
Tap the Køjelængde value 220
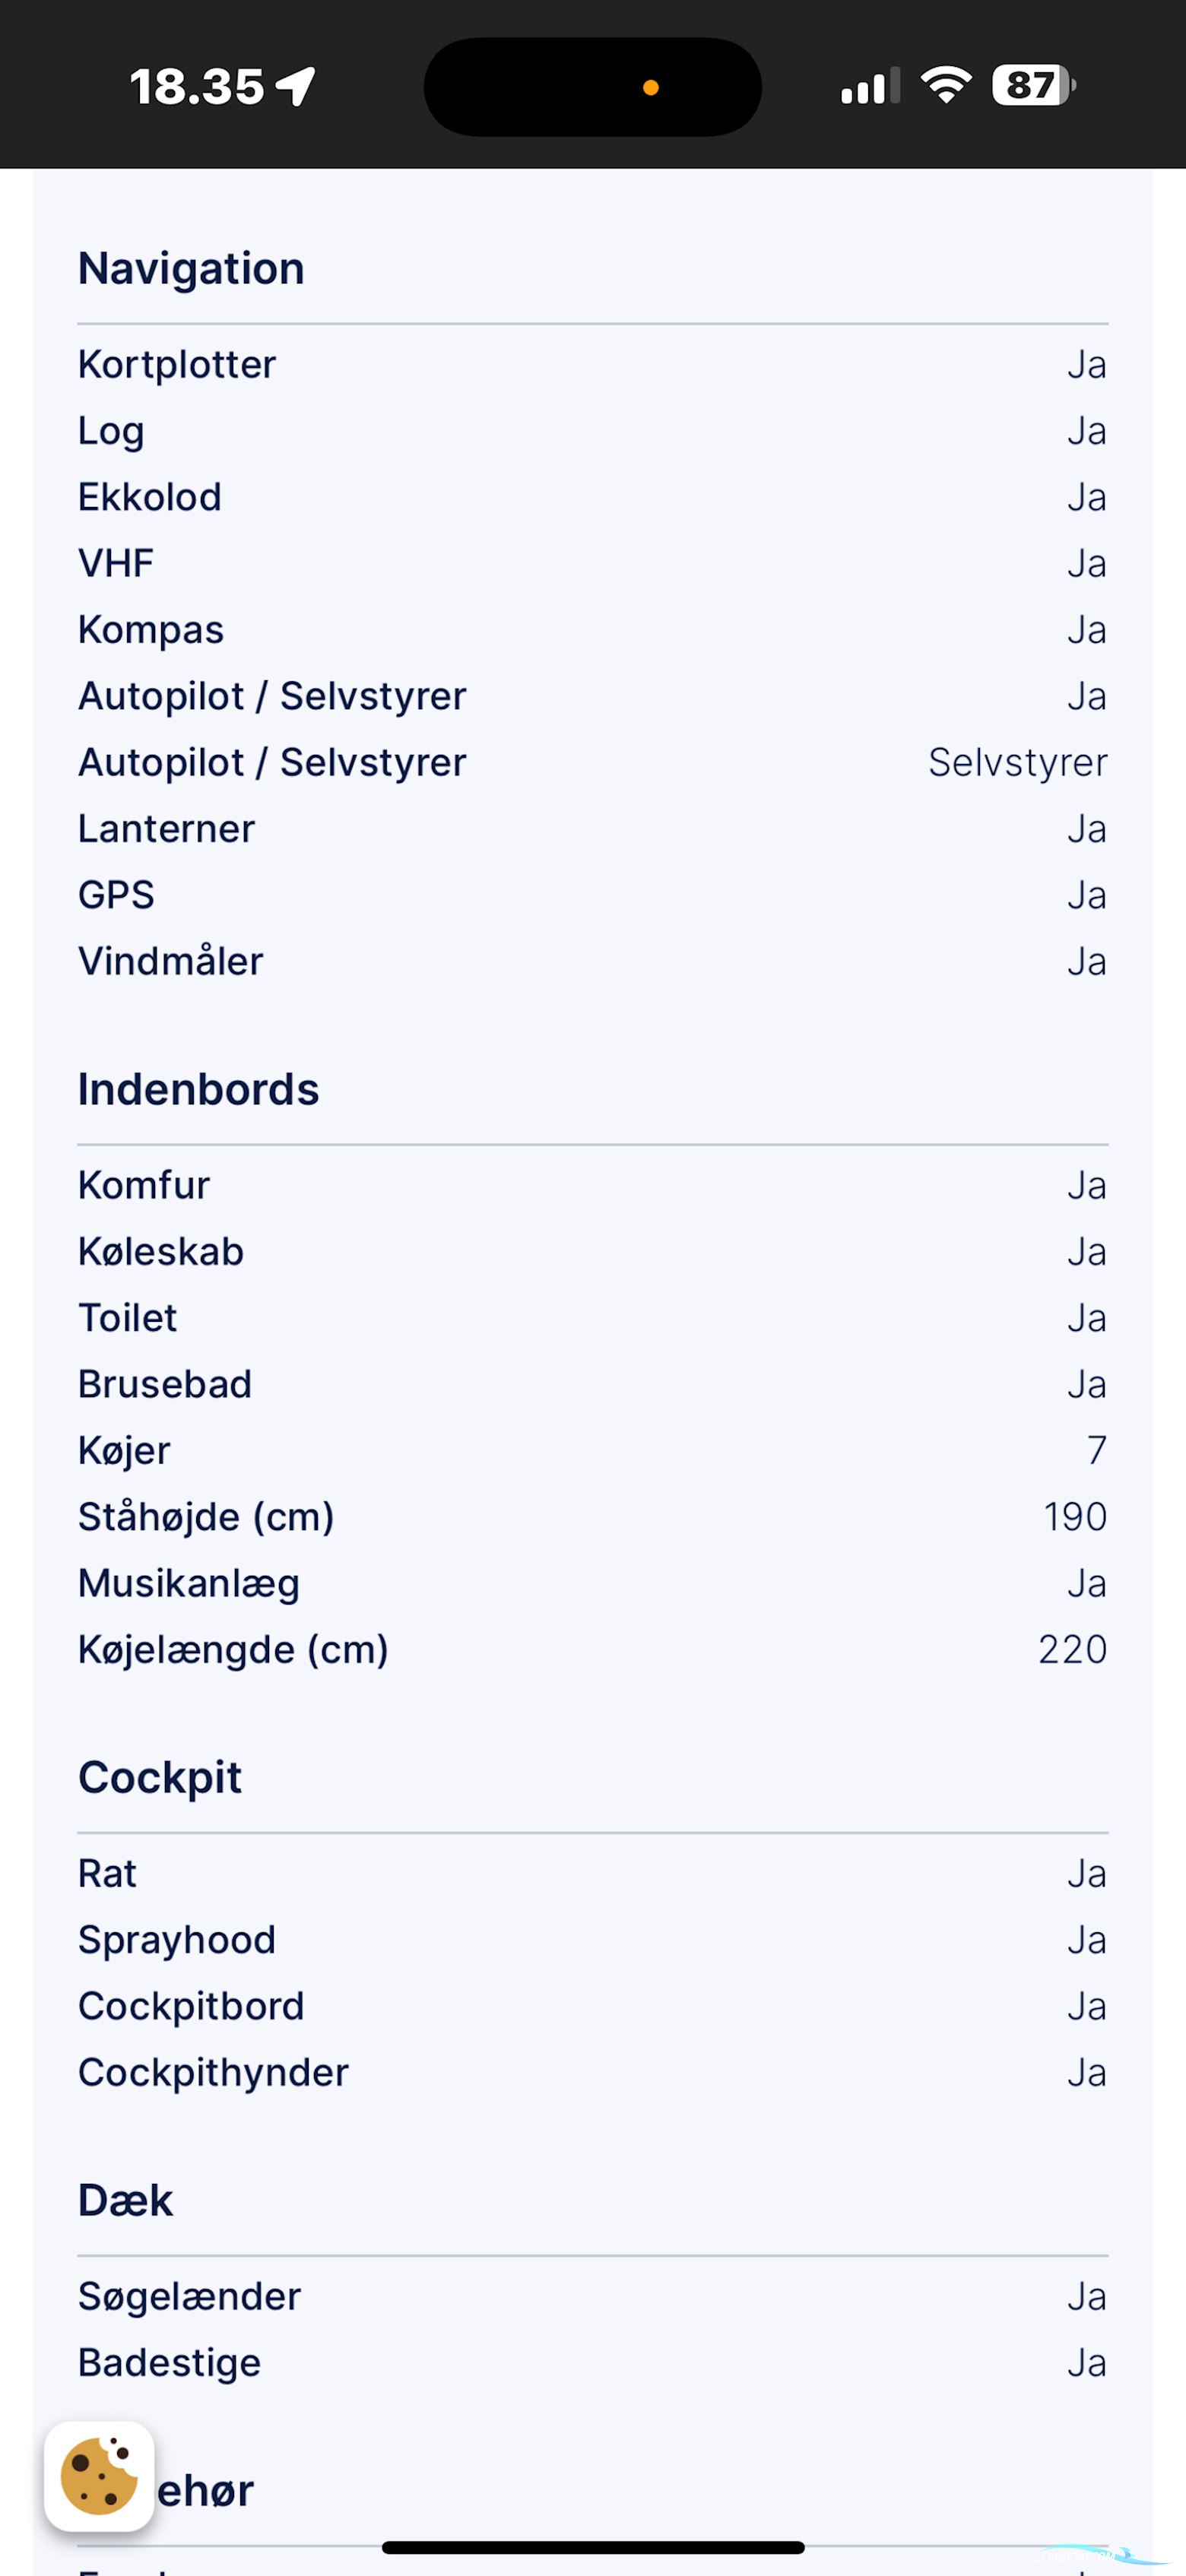(x=1072, y=1649)
